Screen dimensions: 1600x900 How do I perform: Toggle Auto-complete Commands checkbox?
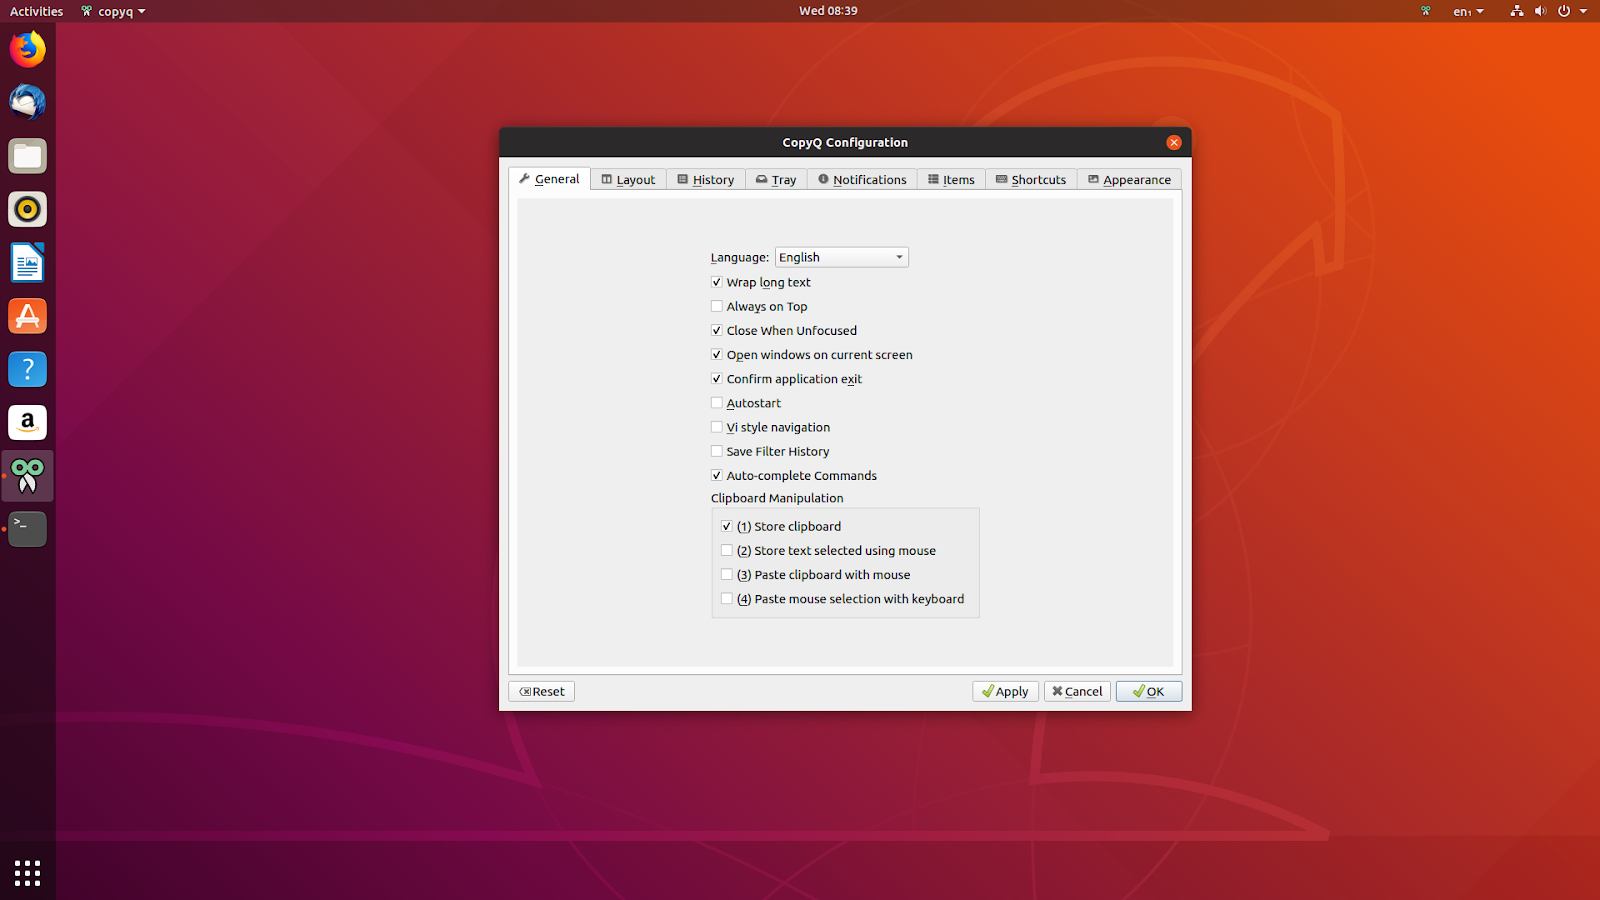click(716, 475)
